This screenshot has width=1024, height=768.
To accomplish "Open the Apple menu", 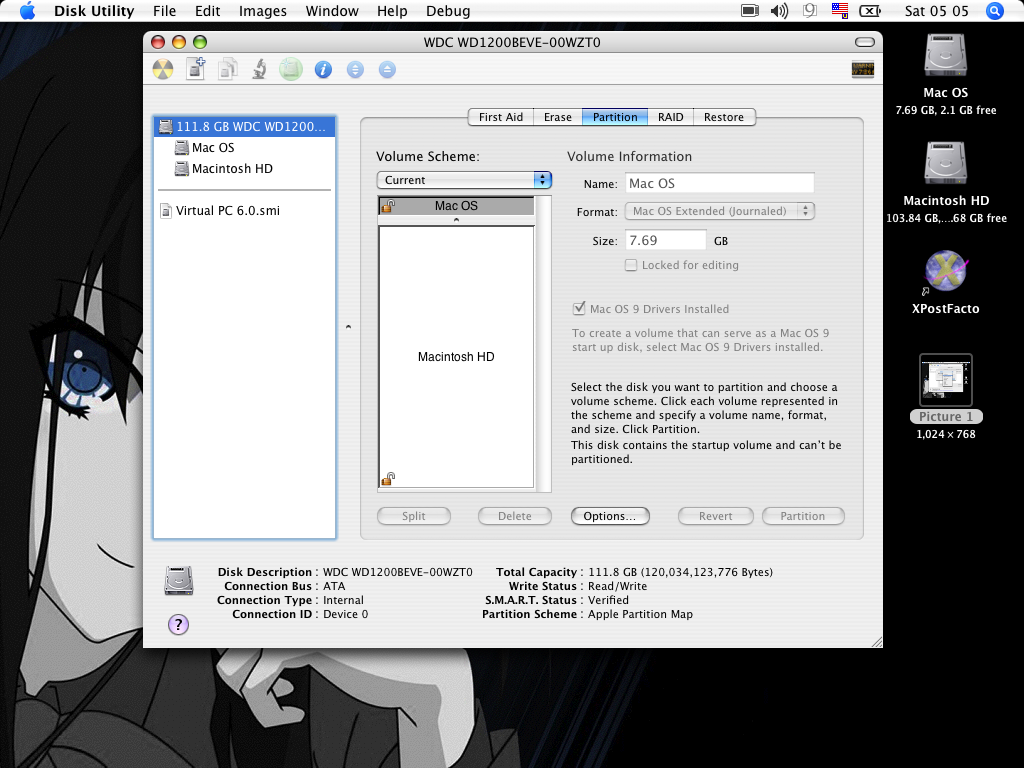I will coord(27,11).
